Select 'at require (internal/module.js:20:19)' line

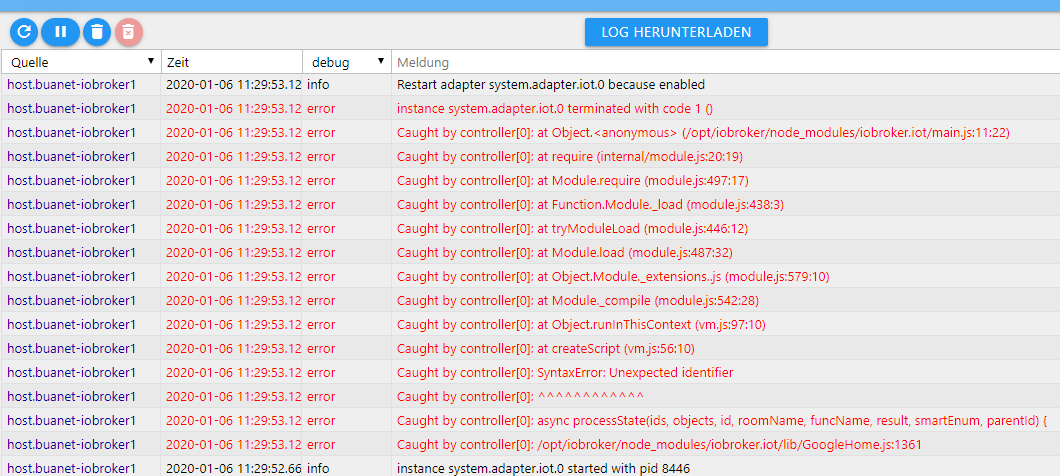[x=570, y=156]
